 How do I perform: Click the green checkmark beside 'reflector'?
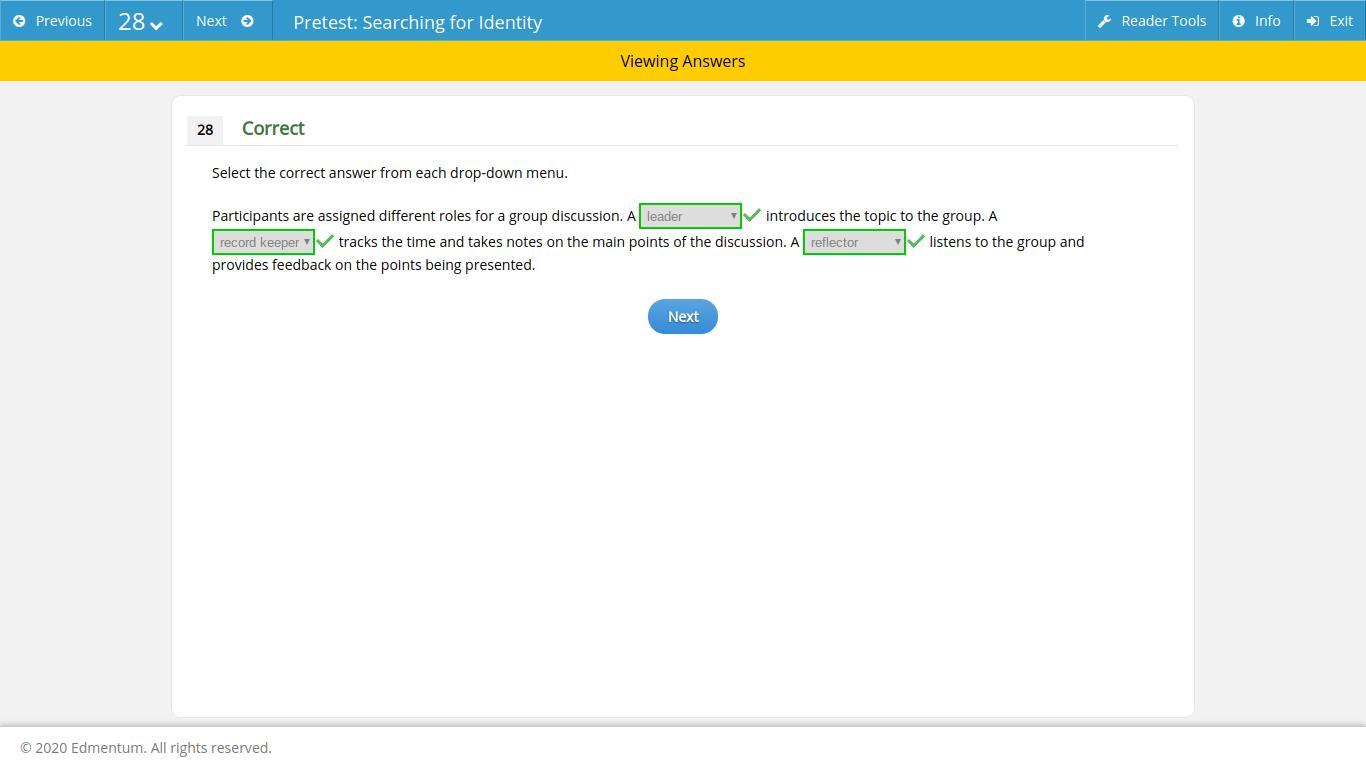(916, 241)
